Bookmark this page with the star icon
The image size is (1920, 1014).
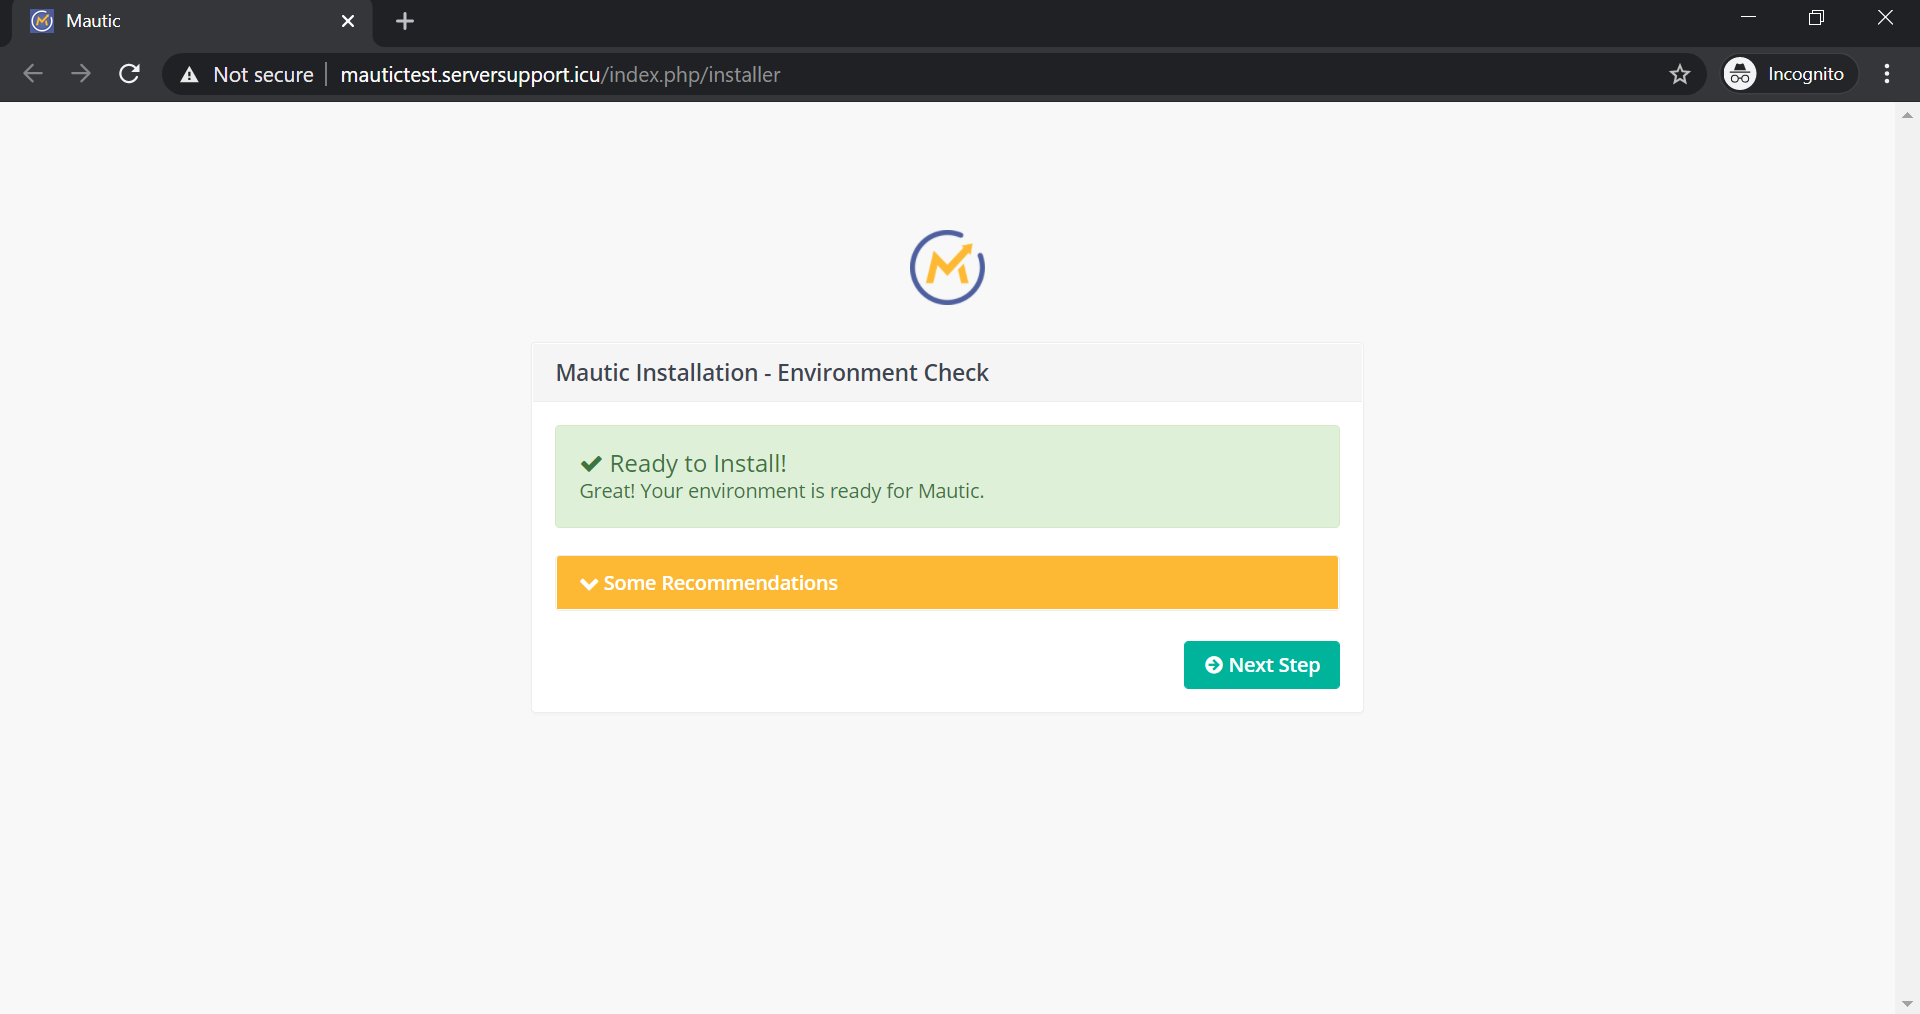tap(1680, 74)
